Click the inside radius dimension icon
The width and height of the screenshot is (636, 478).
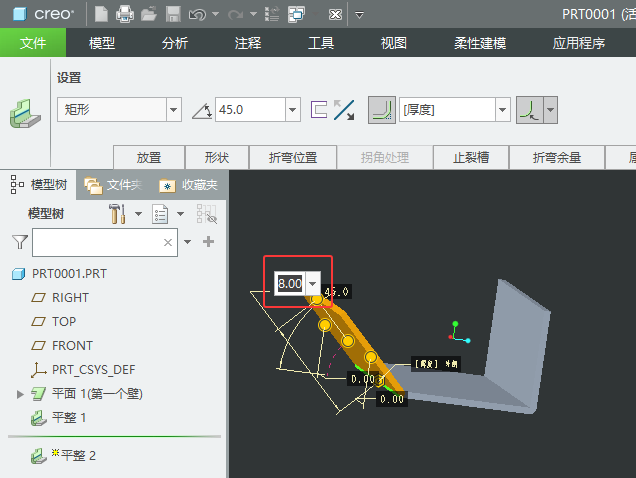click(x=529, y=110)
